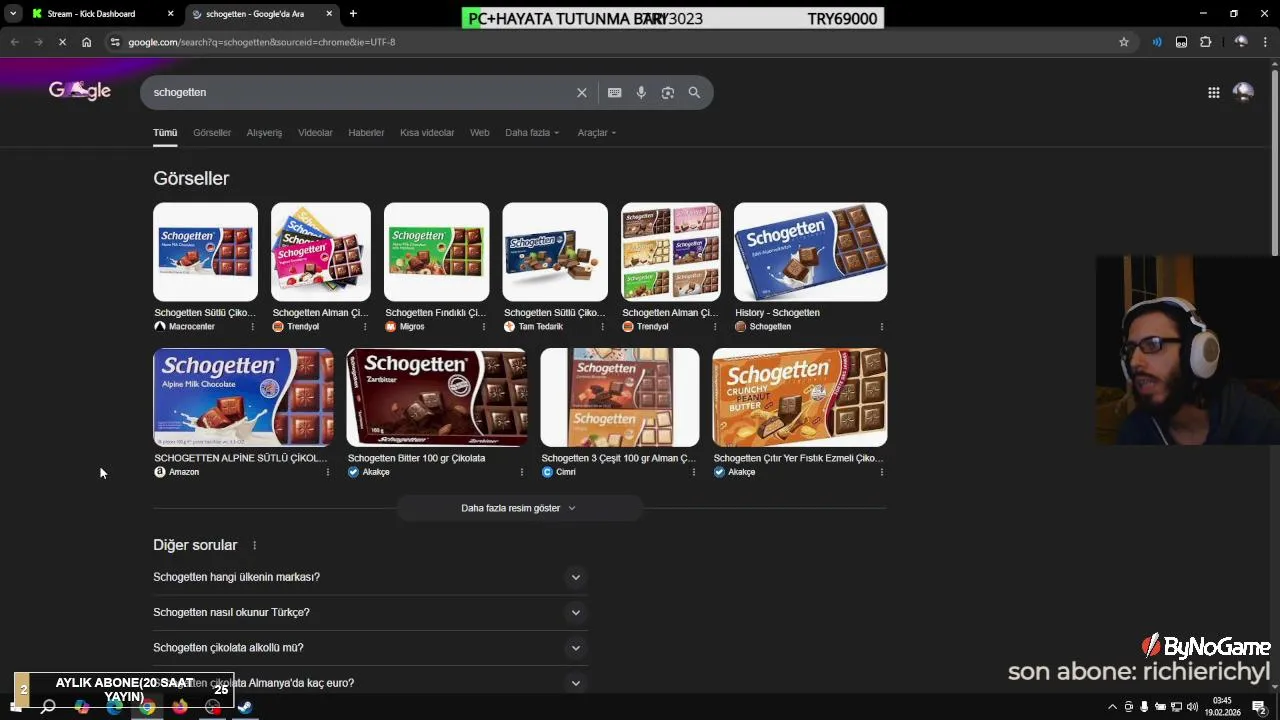This screenshot has width=1280, height=720.
Task: Open the Tam Tedarik Schogetten thumbnail
Action: pos(555,252)
